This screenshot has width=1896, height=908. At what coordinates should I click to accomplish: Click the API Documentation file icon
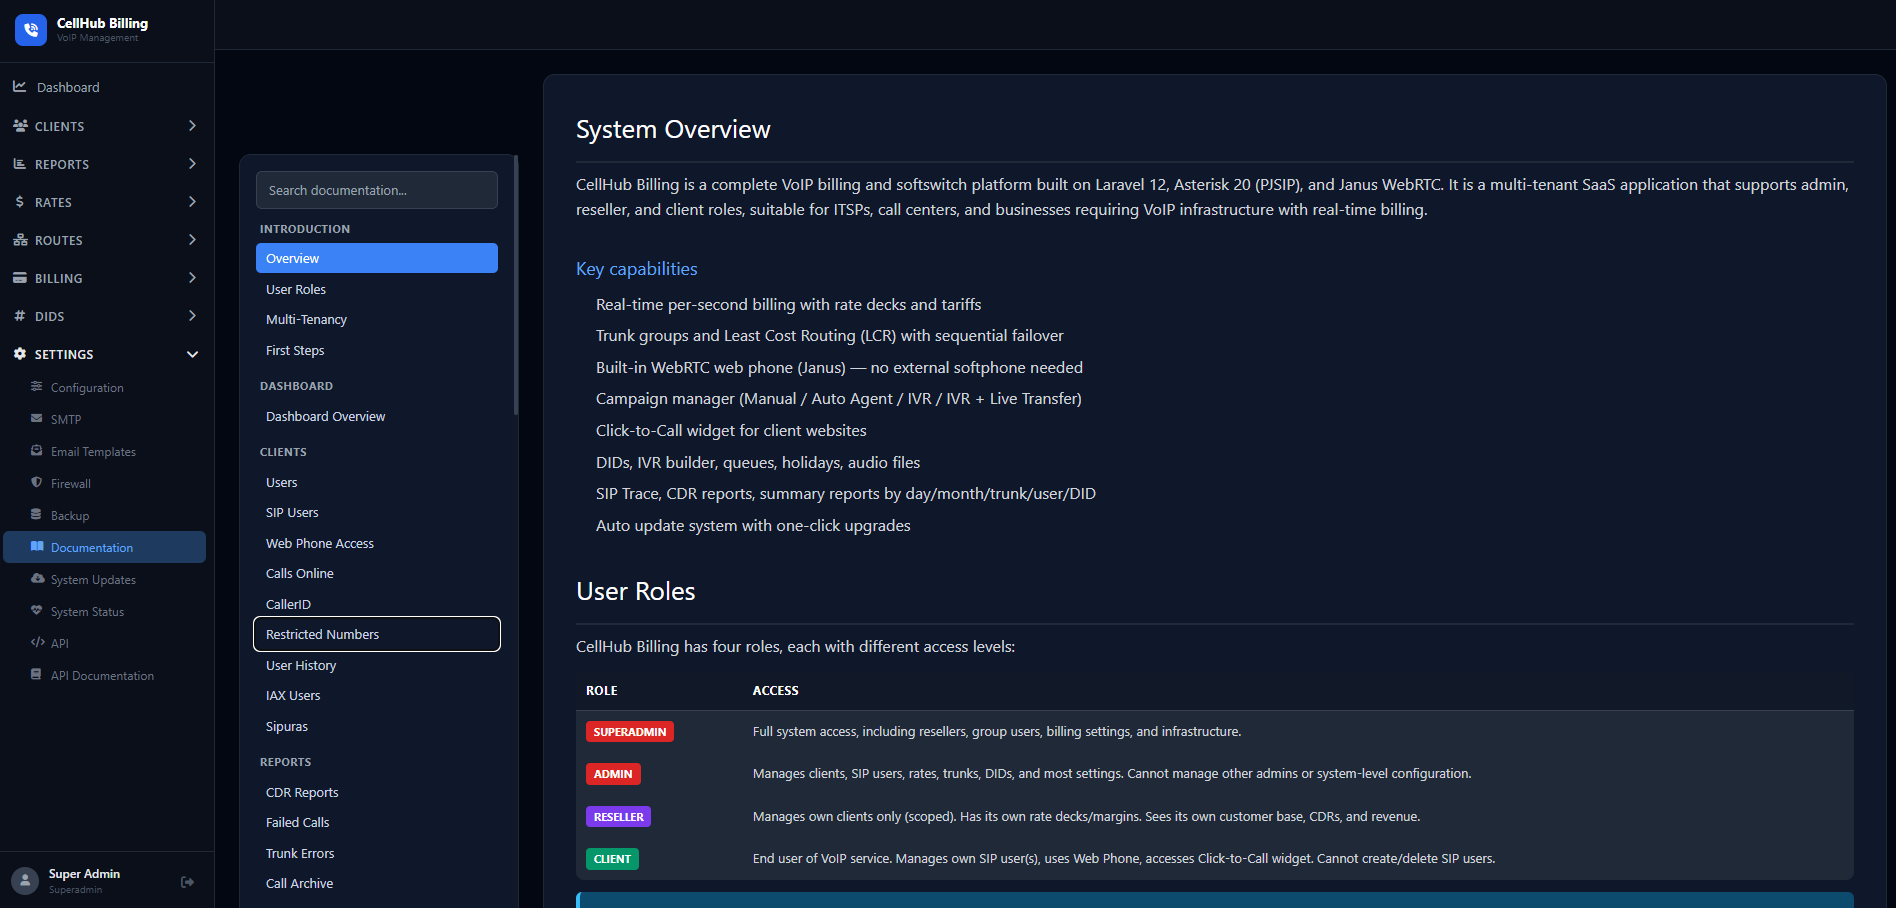(x=37, y=675)
